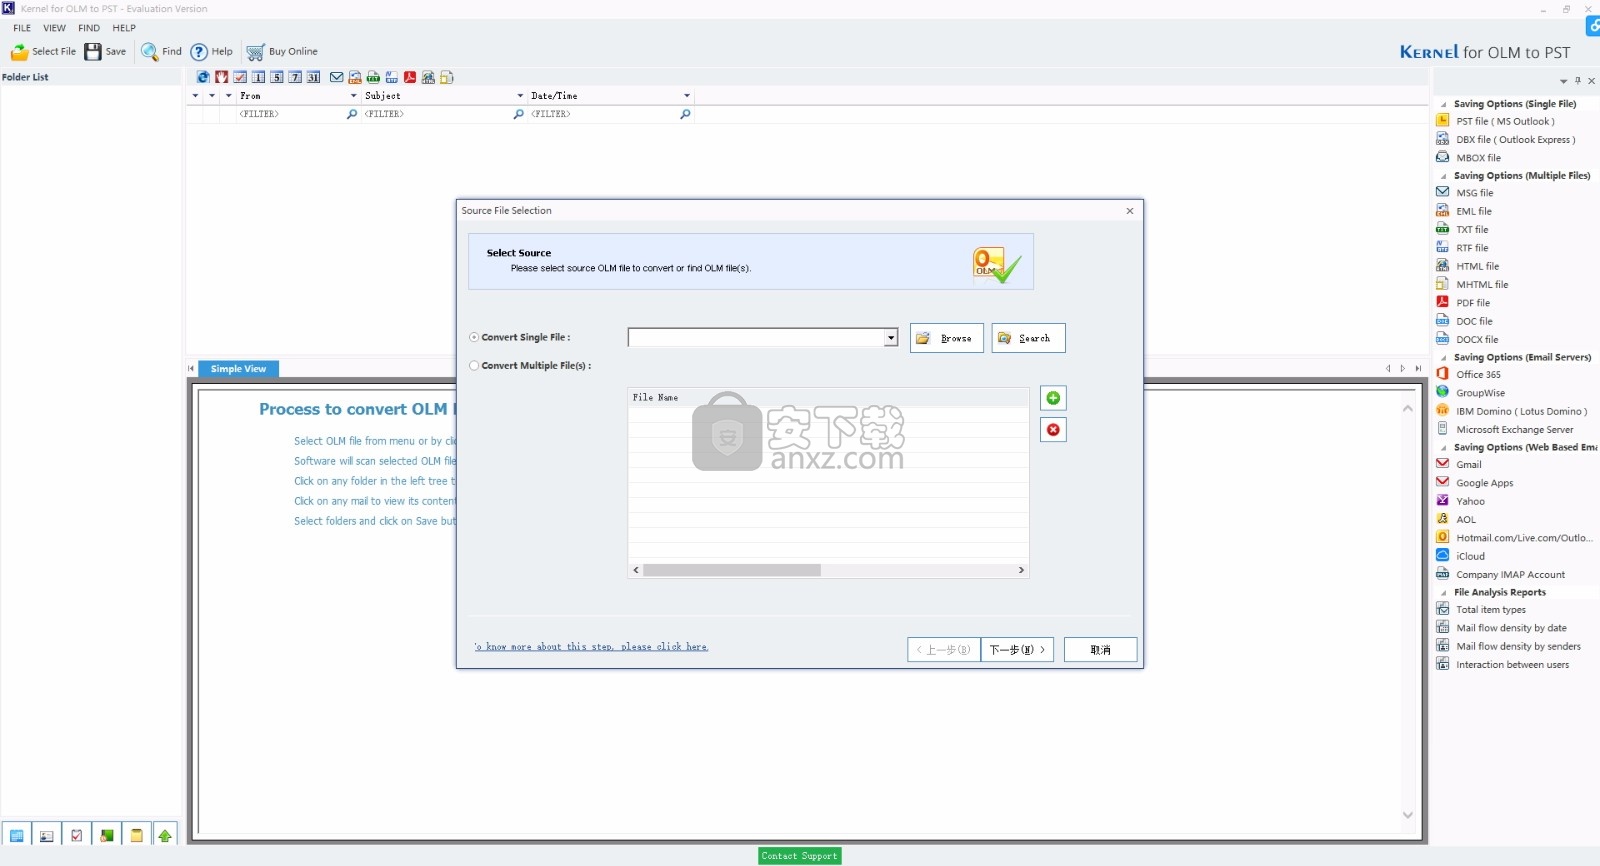Open the Contacts card icon in footer
This screenshot has width=1600, height=866.
pyautogui.click(x=47, y=835)
